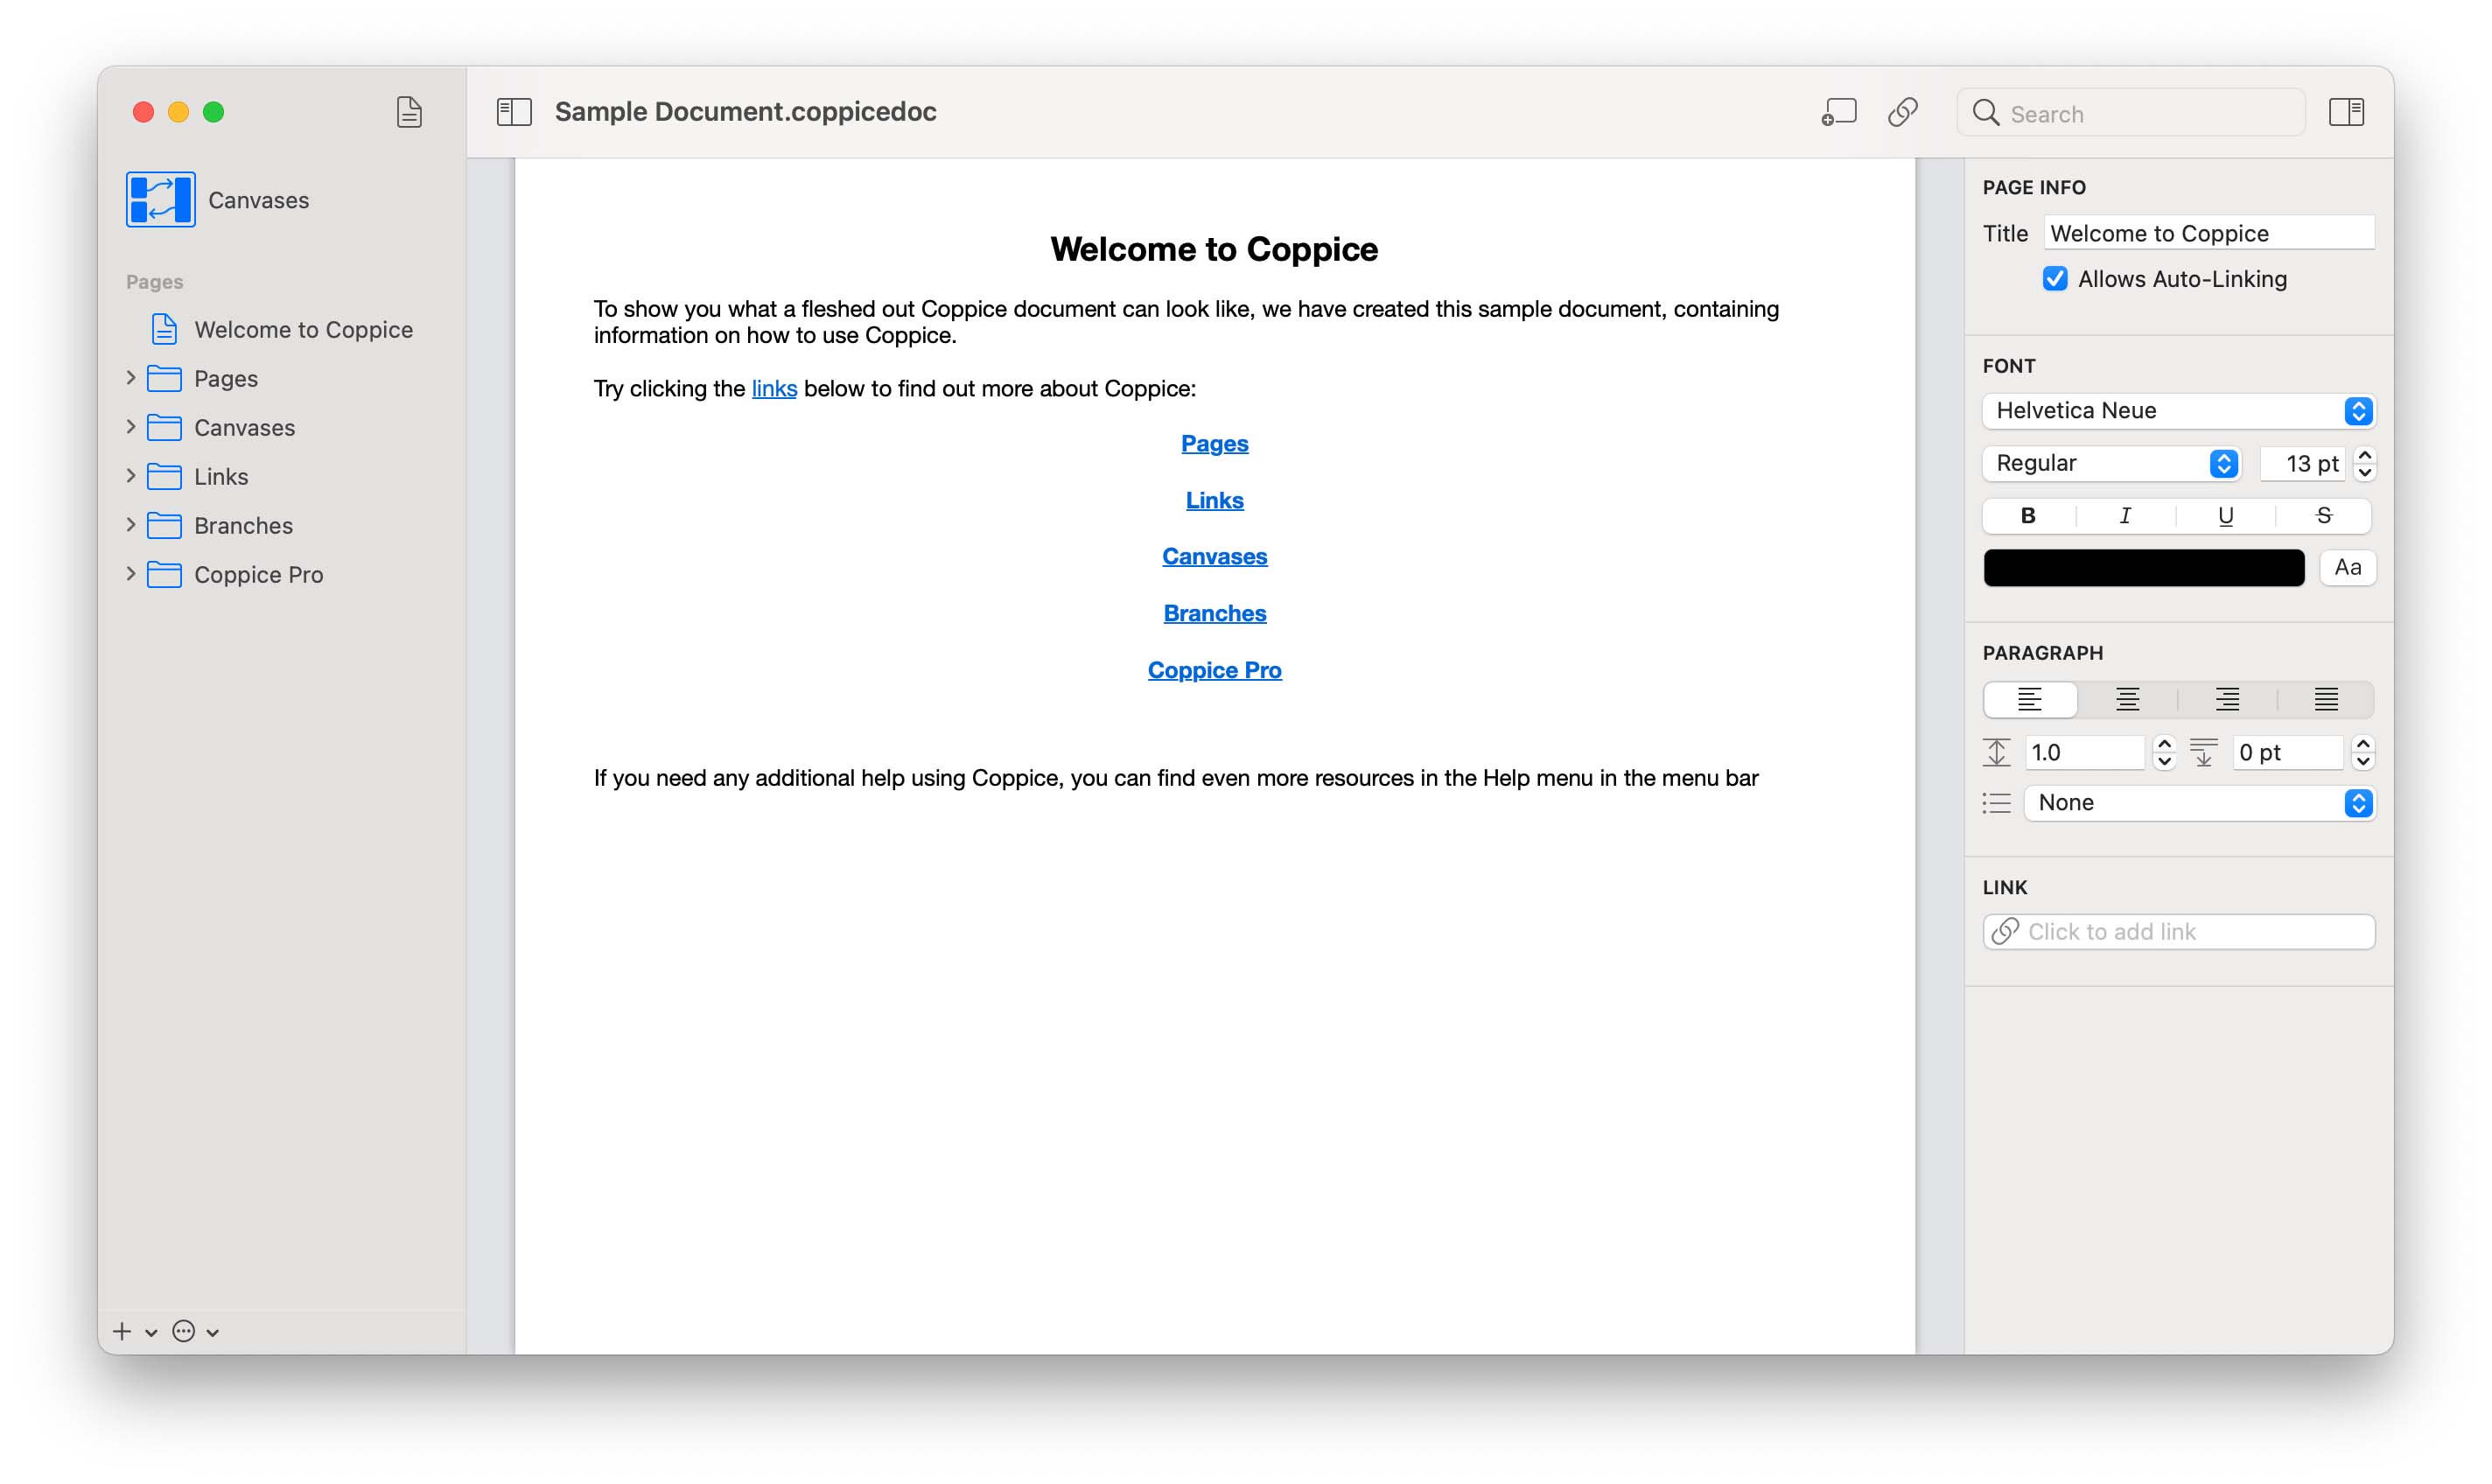Click the new page icon in sidebar header
2492x1484 pixels.
409,112
